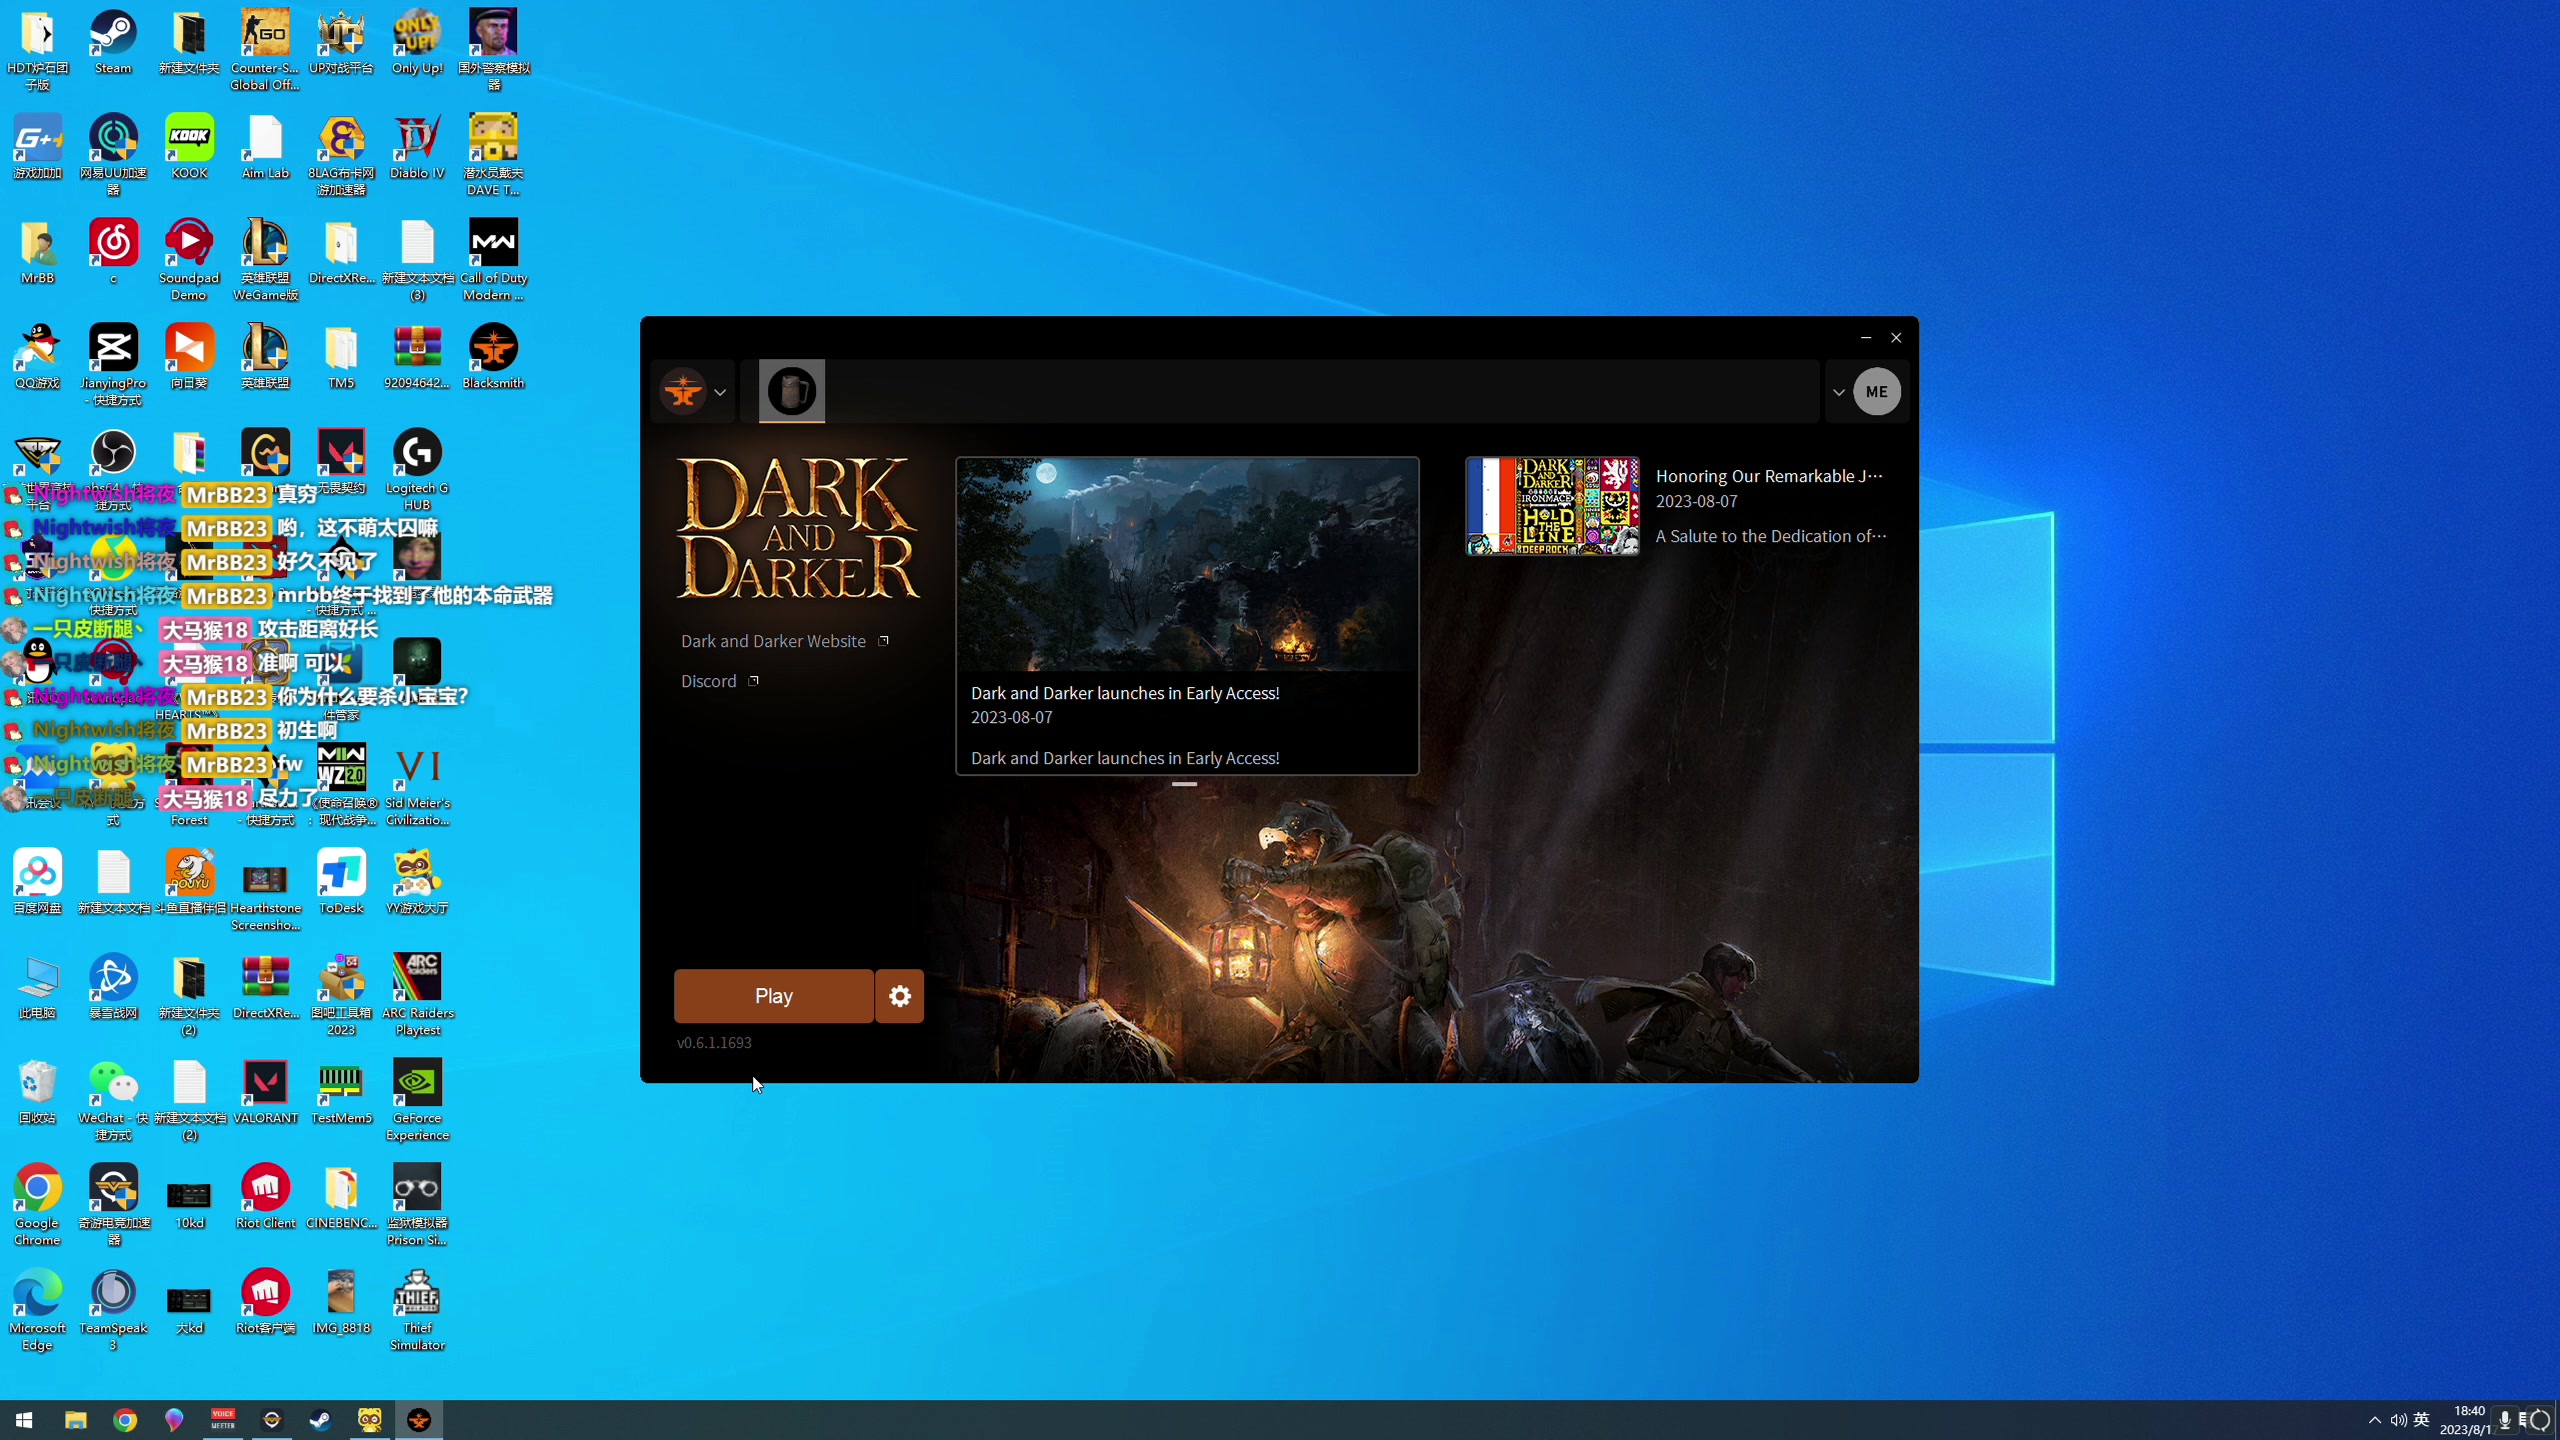This screenshot has width=2560, height=1440.
Task: Select ARC Raiders Playtest desktop icon
Action: [x=417, y=995]
